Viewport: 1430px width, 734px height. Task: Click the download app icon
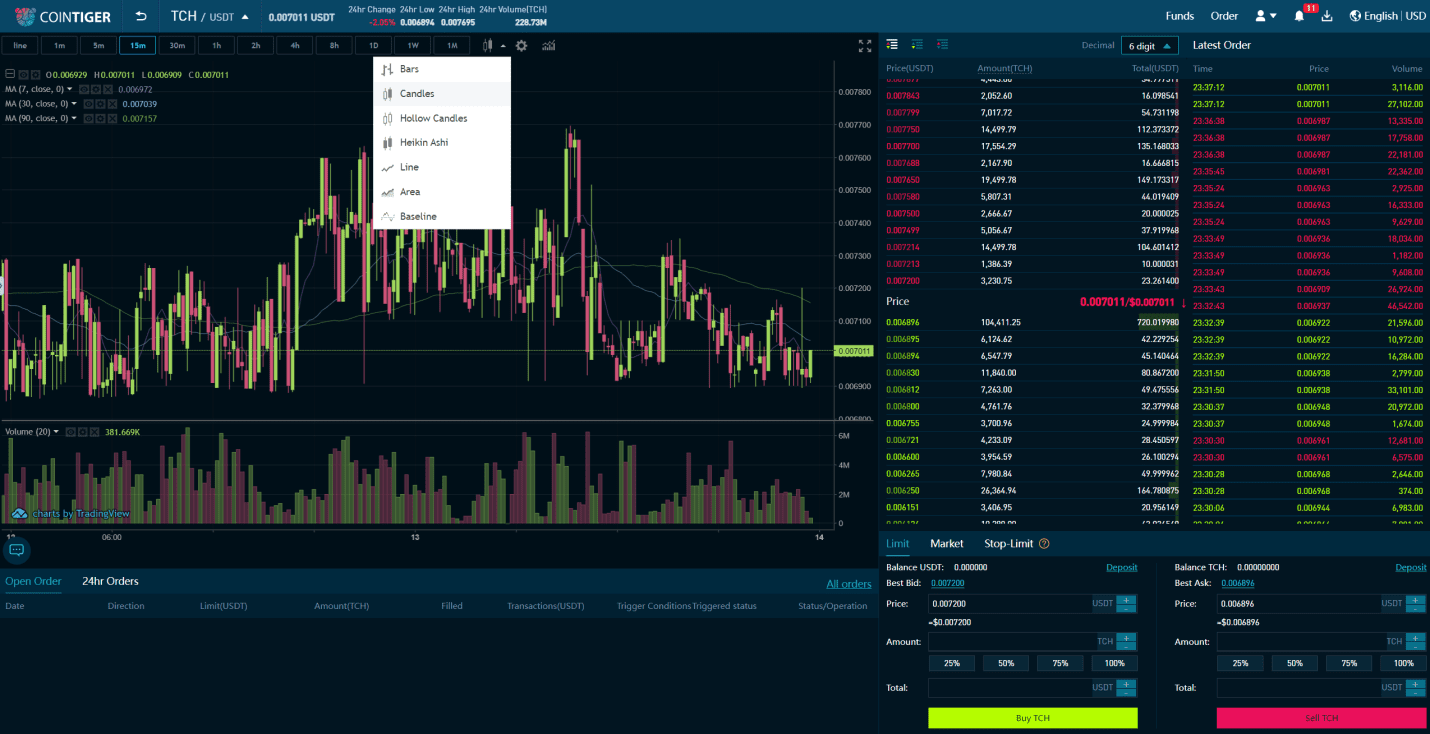click(1327, 16)
